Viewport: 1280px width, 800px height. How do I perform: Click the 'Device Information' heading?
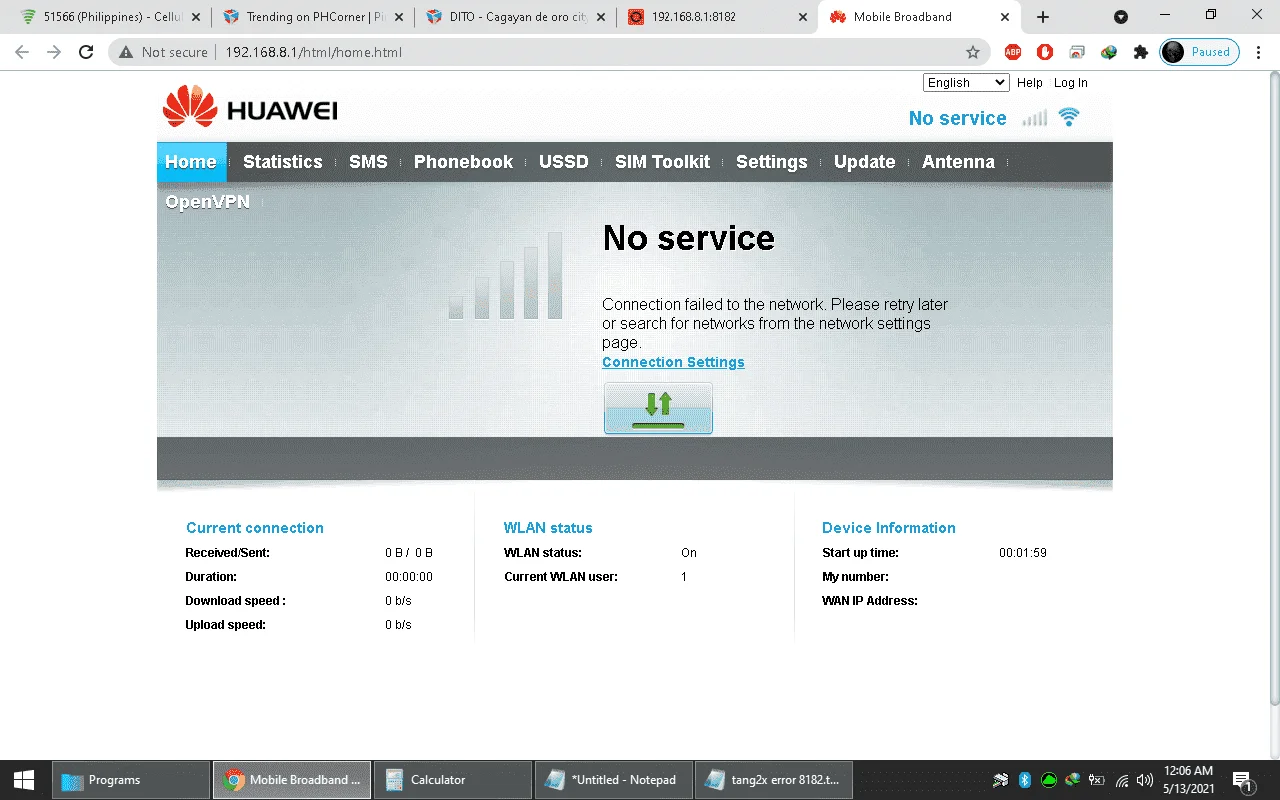coord(889,528)
